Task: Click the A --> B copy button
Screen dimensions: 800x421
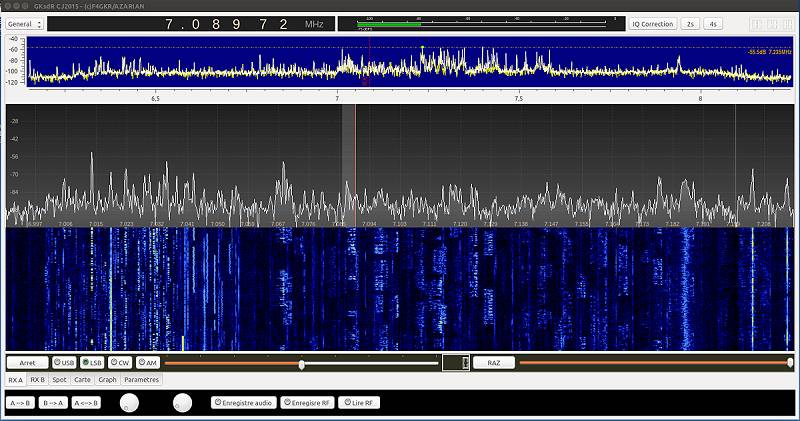Action: pos(20,402)
